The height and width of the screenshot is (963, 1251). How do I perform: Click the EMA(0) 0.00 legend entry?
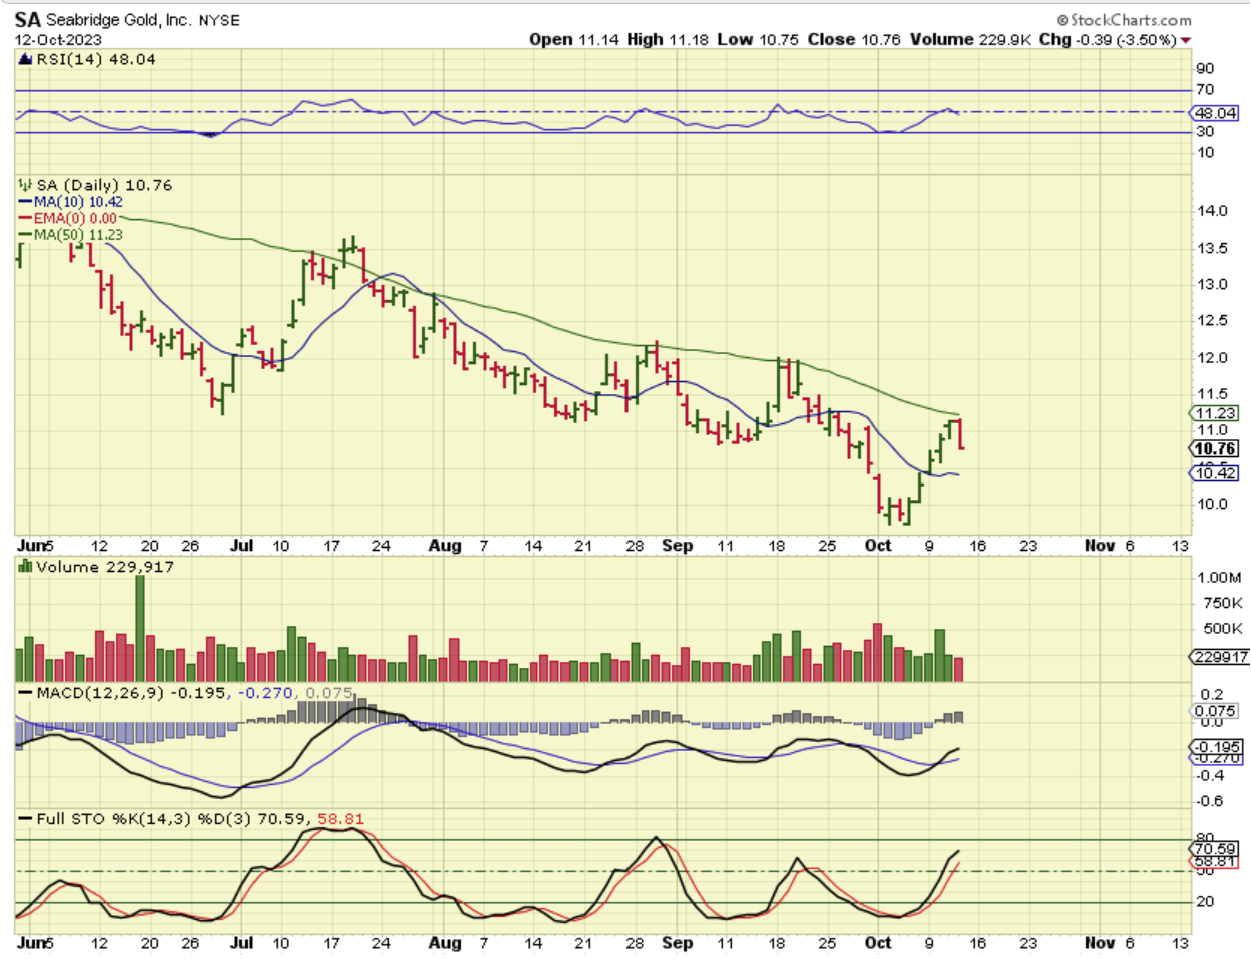click(x=68, y=218)
